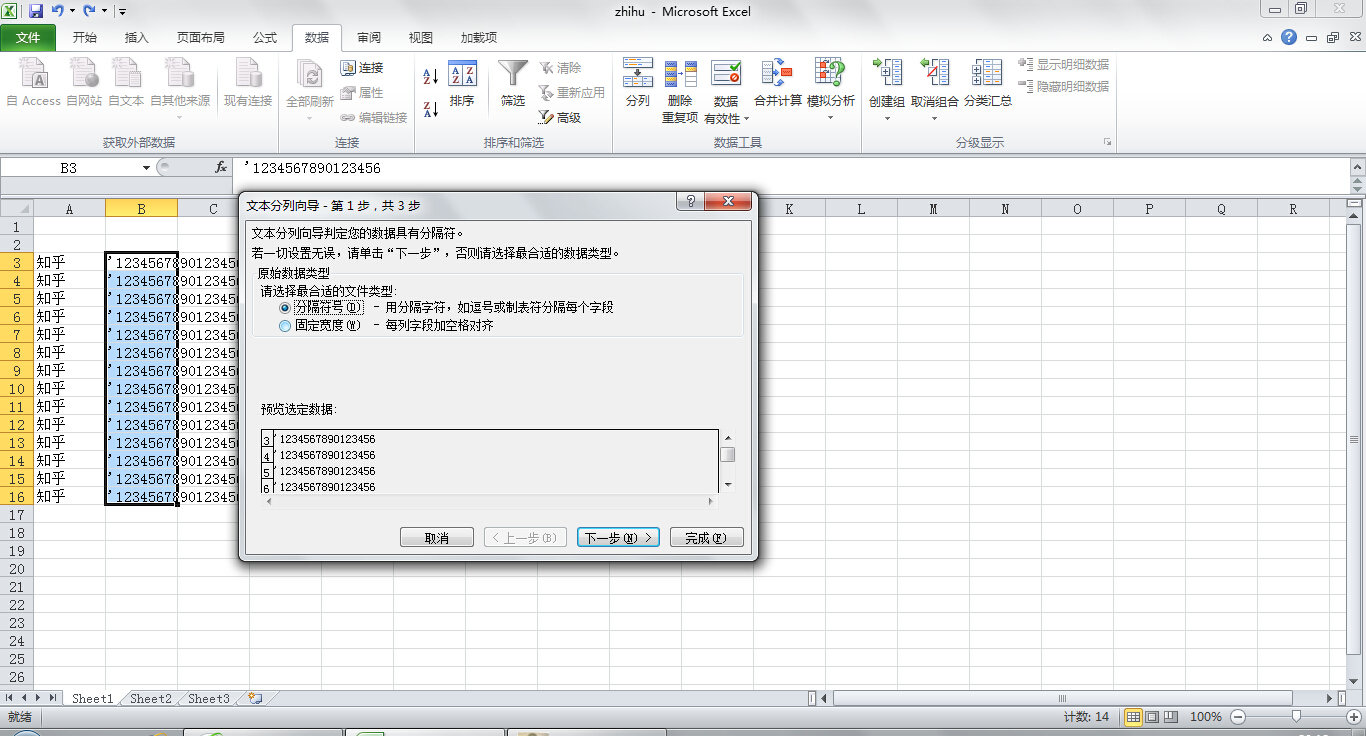Click Properties (属性) in ribbon
The image size is (1366, 736).
[361, 93]
